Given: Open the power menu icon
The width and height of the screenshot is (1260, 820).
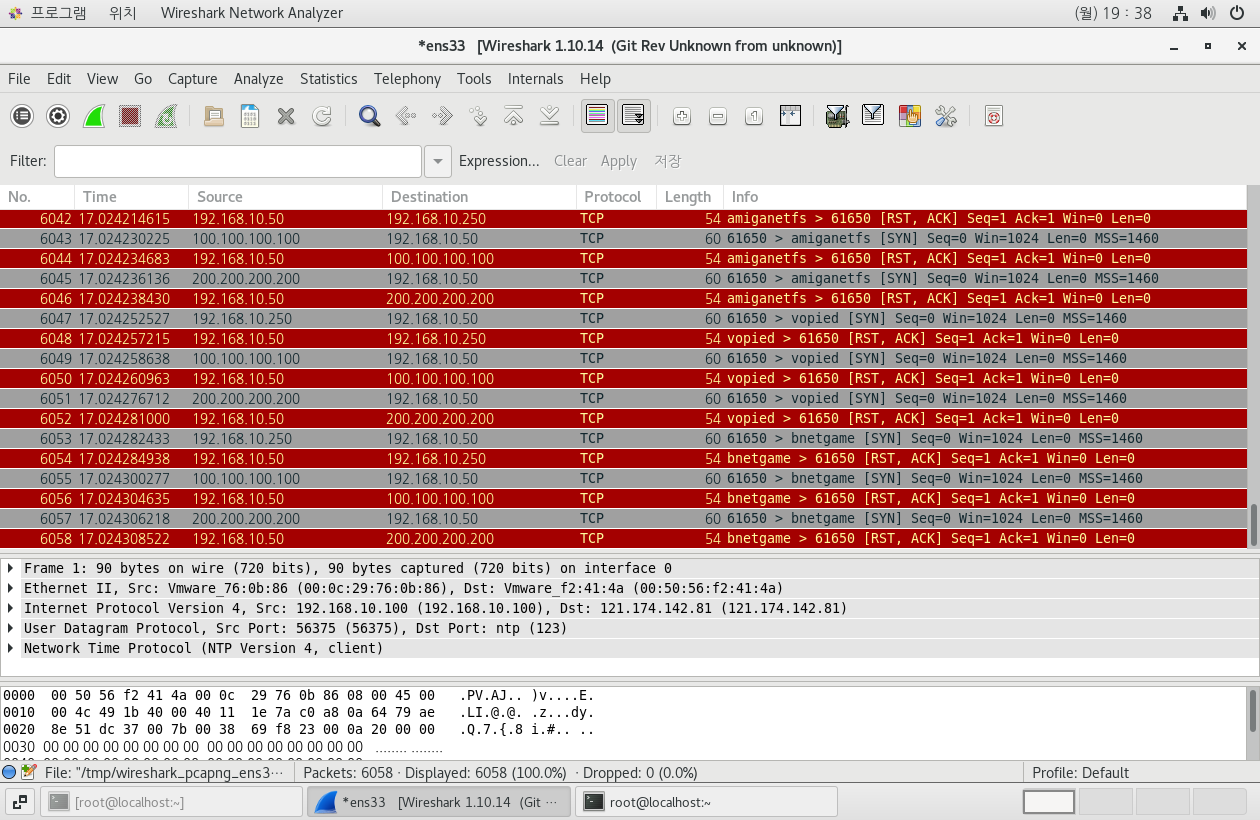Looking at the screenshot, I should tap(1237, 13).
